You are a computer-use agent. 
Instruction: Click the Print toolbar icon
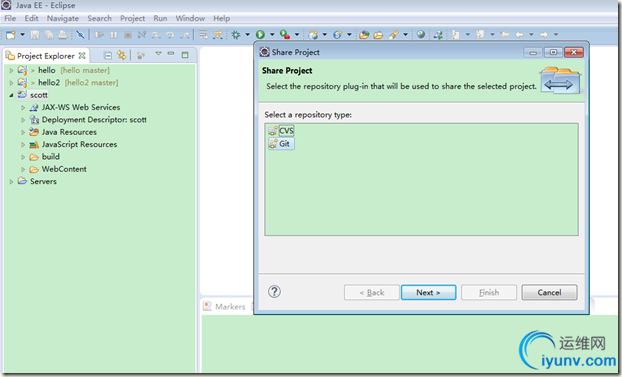(x=63, y=35)
